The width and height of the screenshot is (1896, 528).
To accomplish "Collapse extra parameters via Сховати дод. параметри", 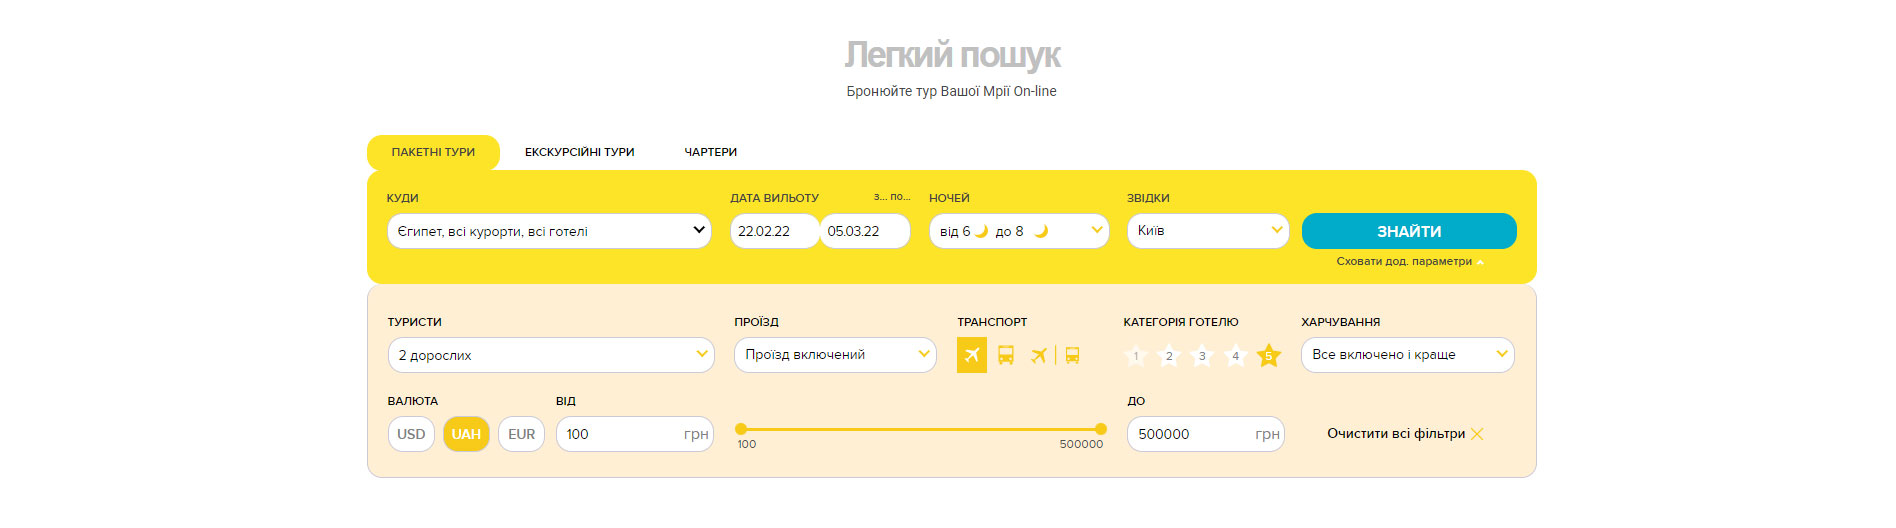I will coord(1410,261).
